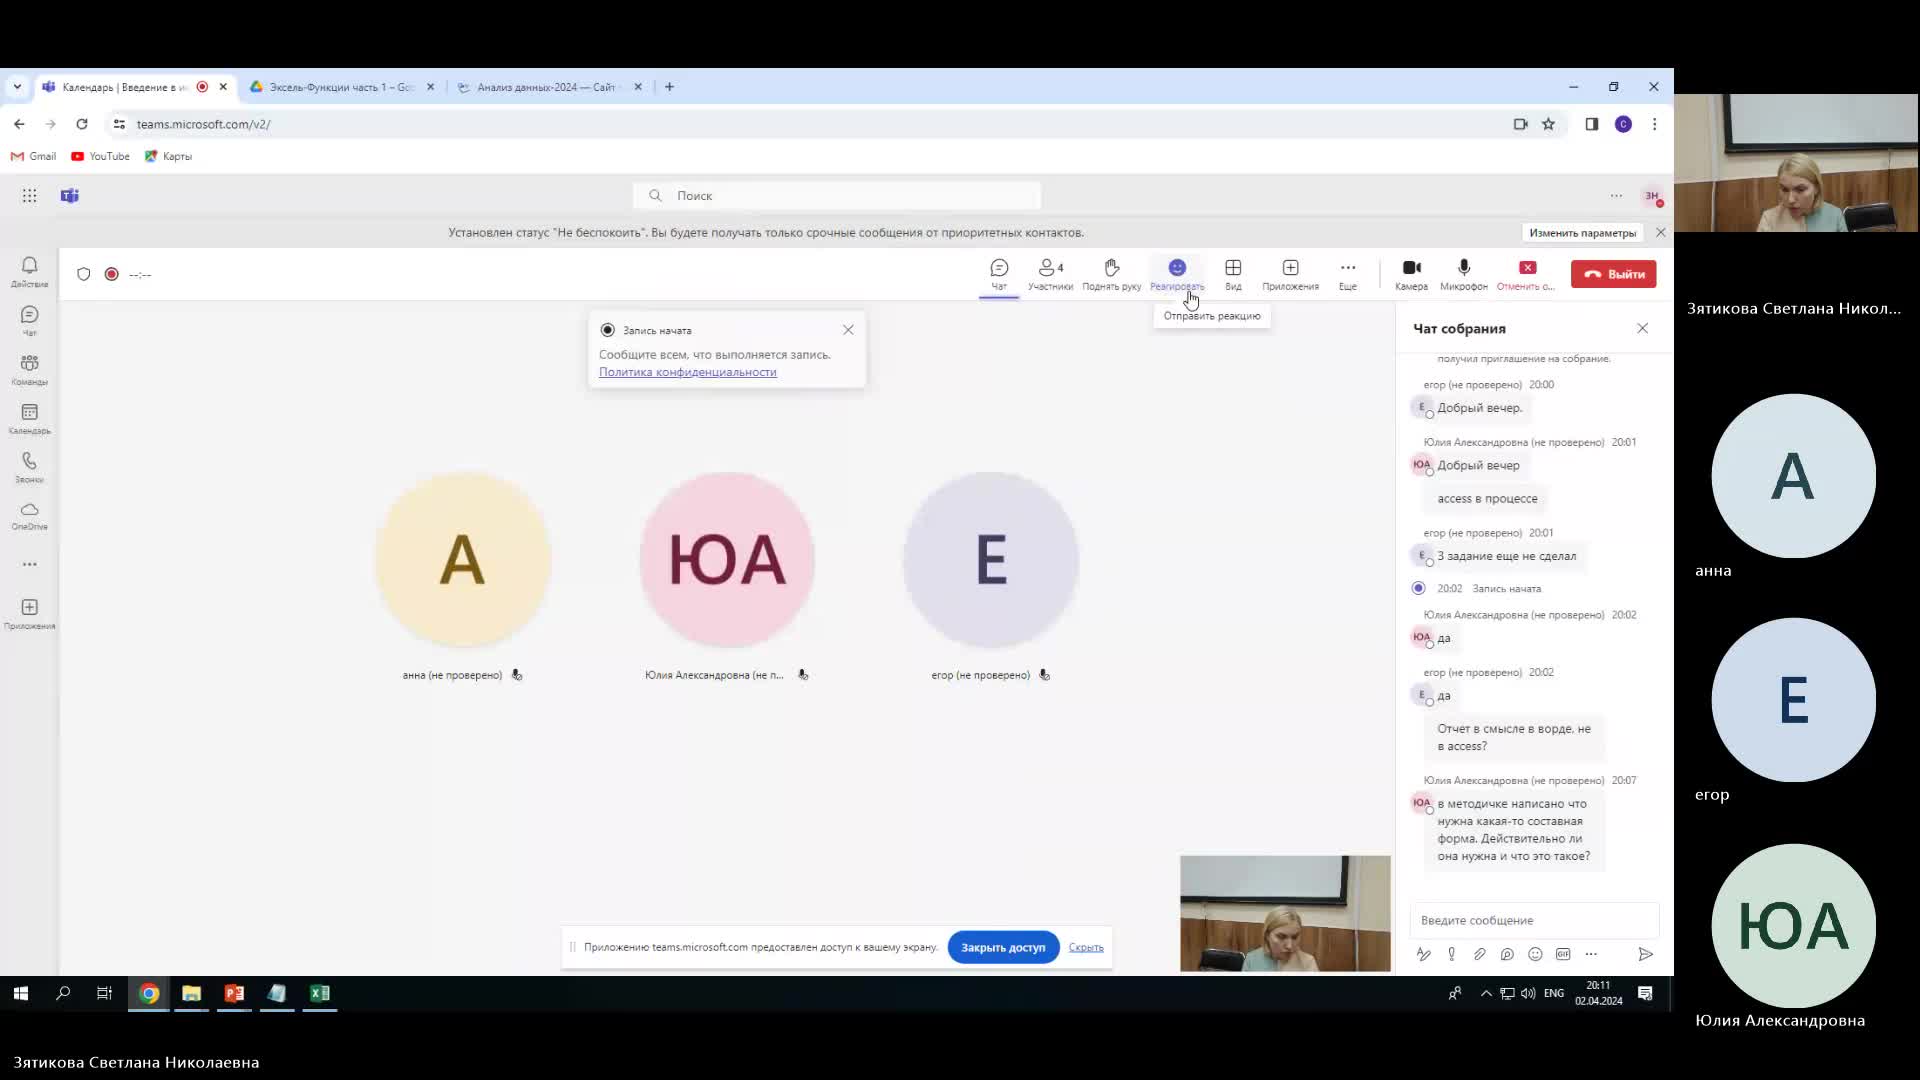Select Юлия Александровна avatar tile
This screenshot has height=1080, width=1920.
pos(727,559)
